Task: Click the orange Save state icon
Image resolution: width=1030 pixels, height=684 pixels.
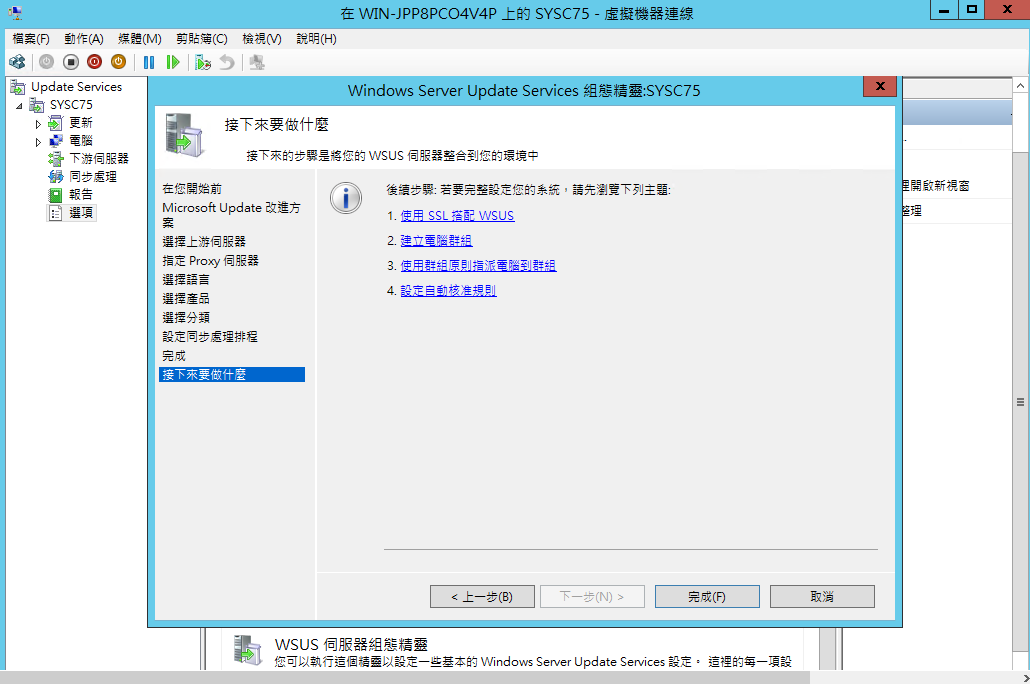Action: coord(118,62)
